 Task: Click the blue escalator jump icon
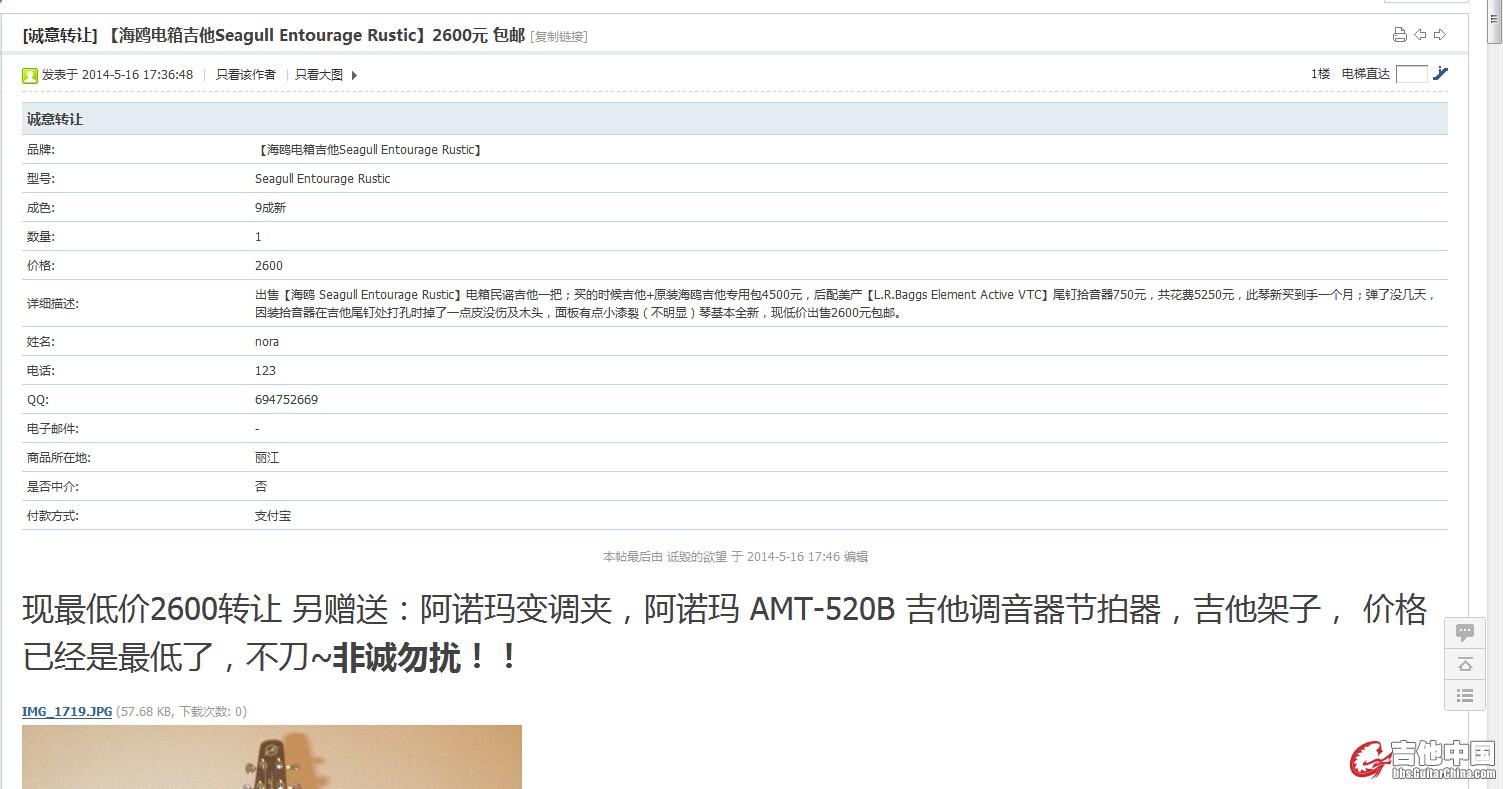click(1440, 73)
